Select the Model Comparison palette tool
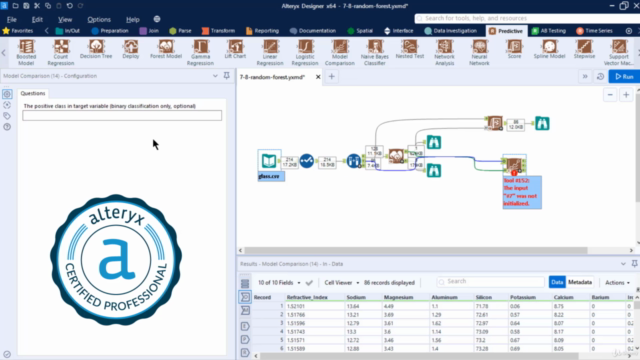The height and width of the screenshot is (360, 640). tap(340, 52)
